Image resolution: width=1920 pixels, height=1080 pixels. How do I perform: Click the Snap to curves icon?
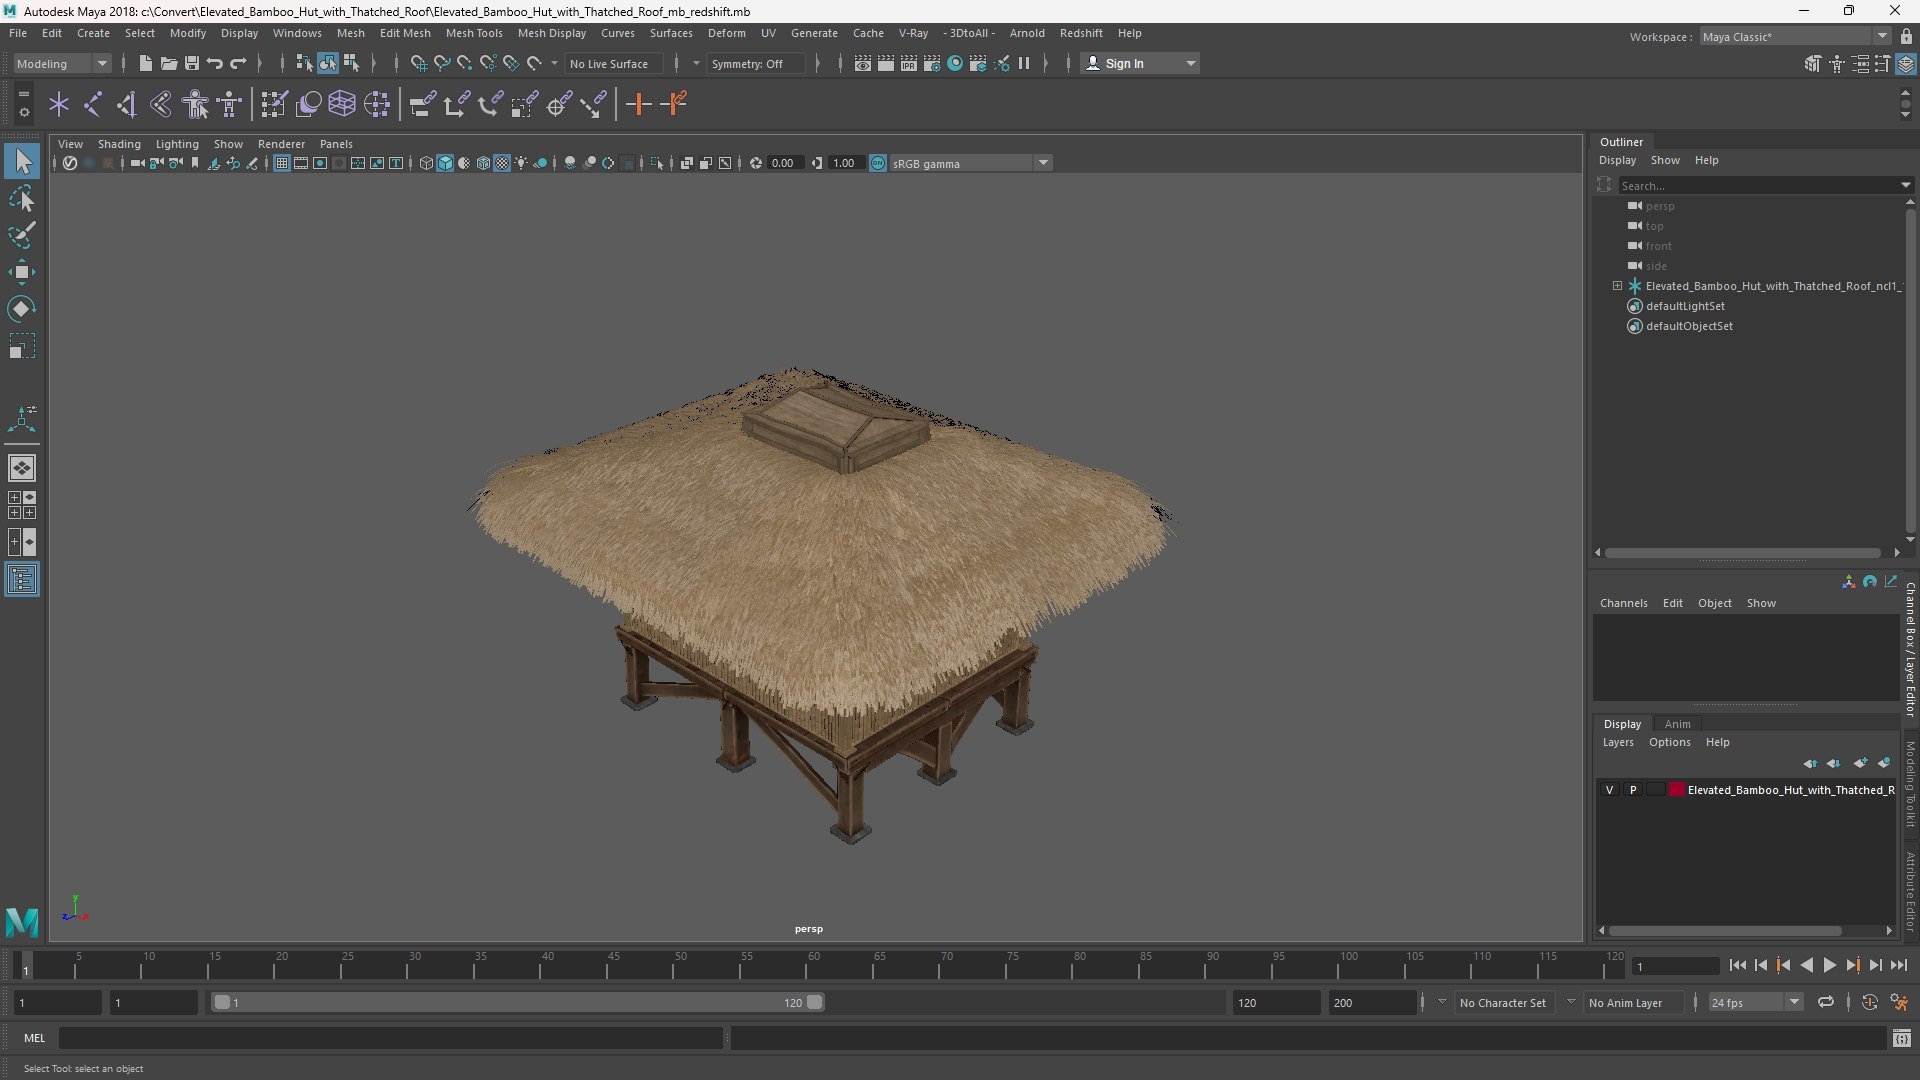[x=442, y=63]
